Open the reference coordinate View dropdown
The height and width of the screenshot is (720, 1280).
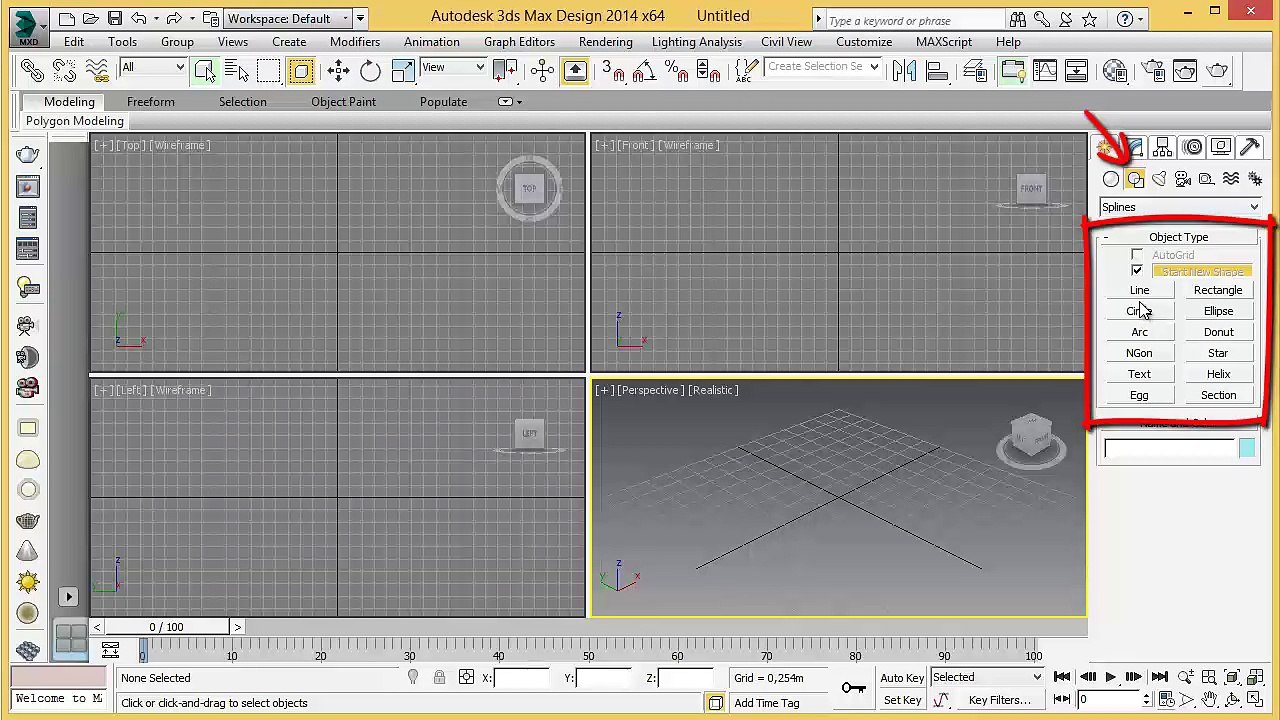[x=453, y=68]
